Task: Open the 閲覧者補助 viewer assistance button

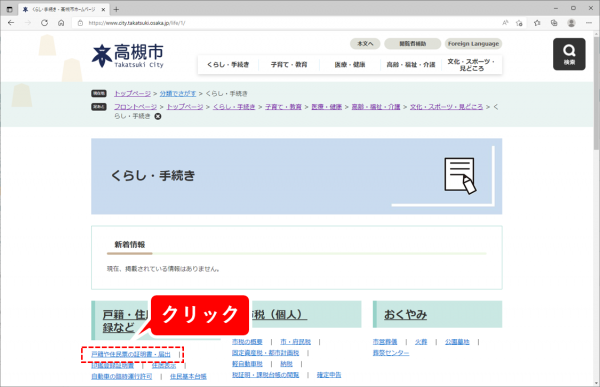Action: pyautogui.click(x=412, y=44)
